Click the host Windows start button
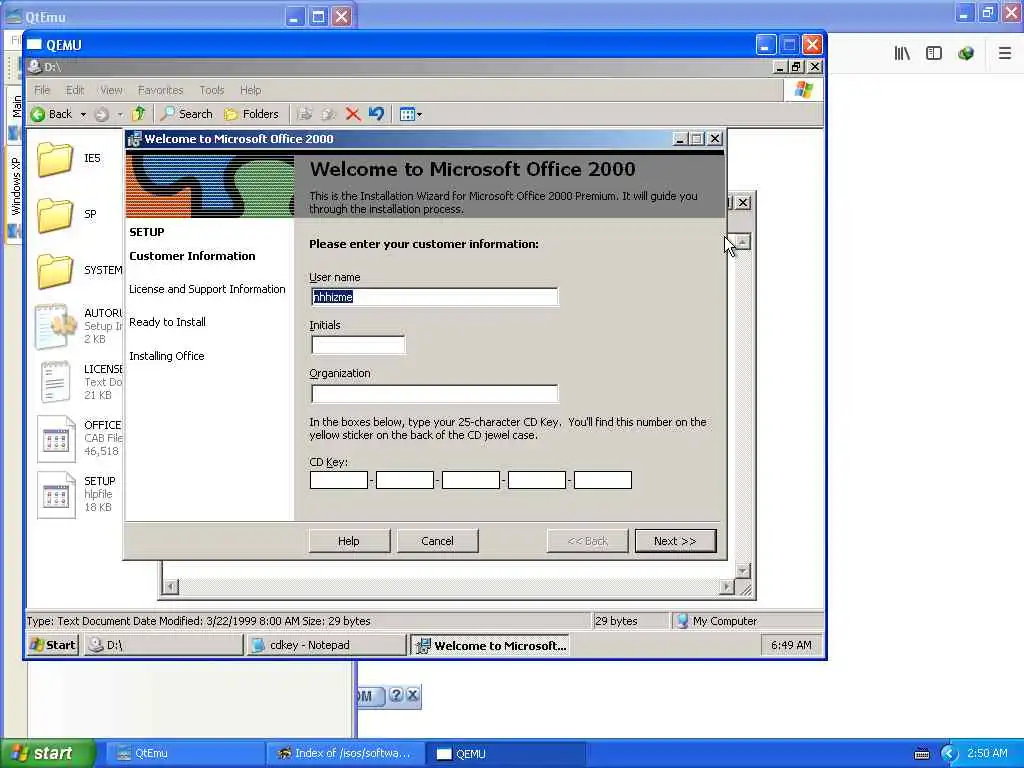1024x768 pixels. point(48,754)
